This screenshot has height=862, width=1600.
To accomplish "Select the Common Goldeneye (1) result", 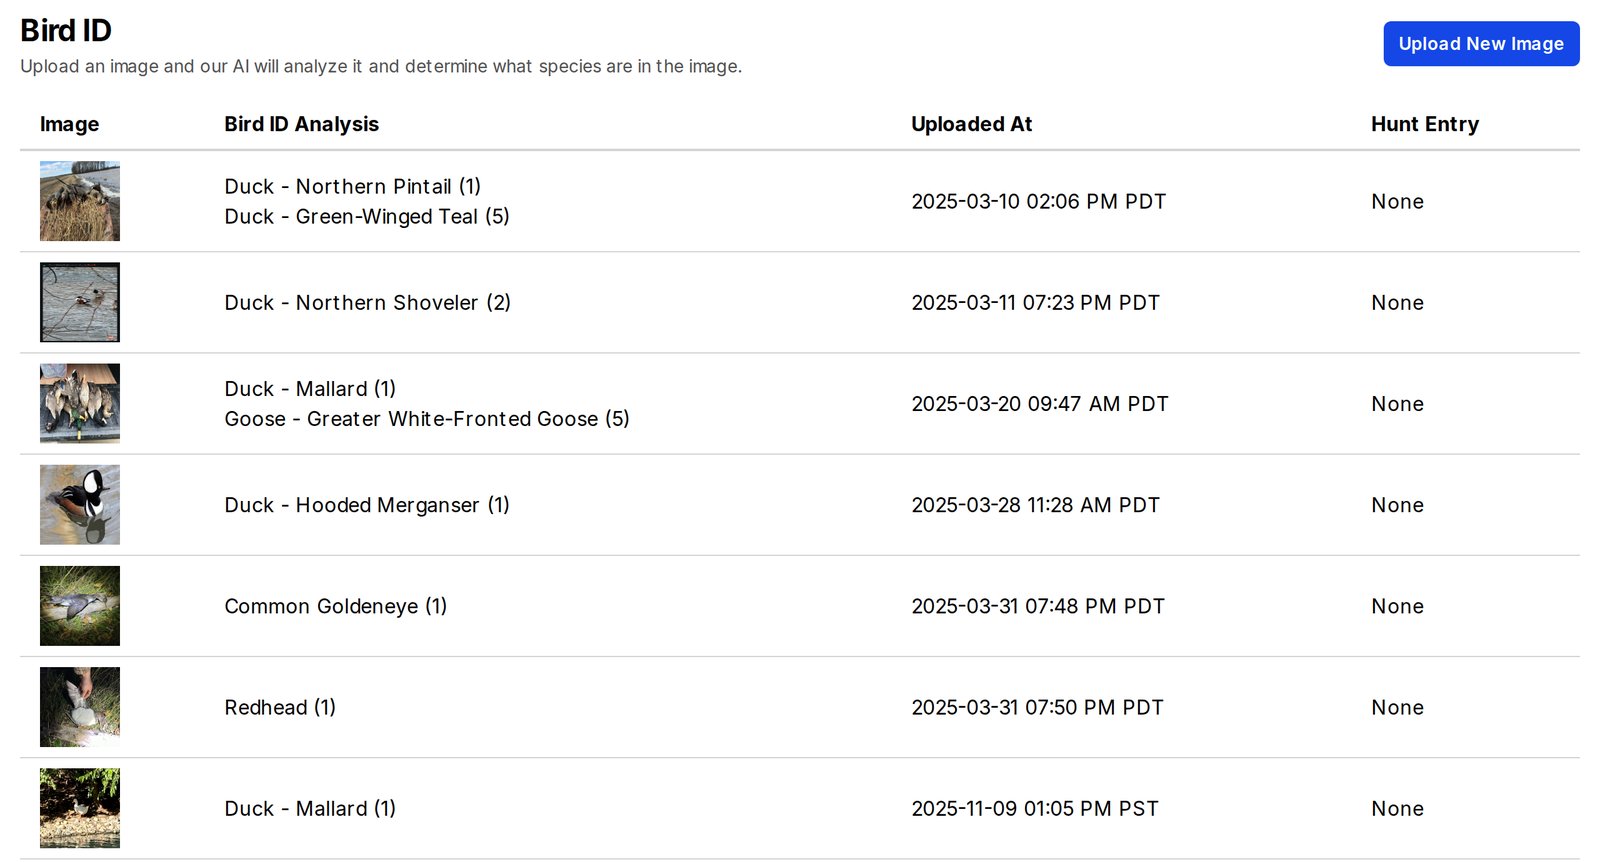I will (x=336, y=606).
